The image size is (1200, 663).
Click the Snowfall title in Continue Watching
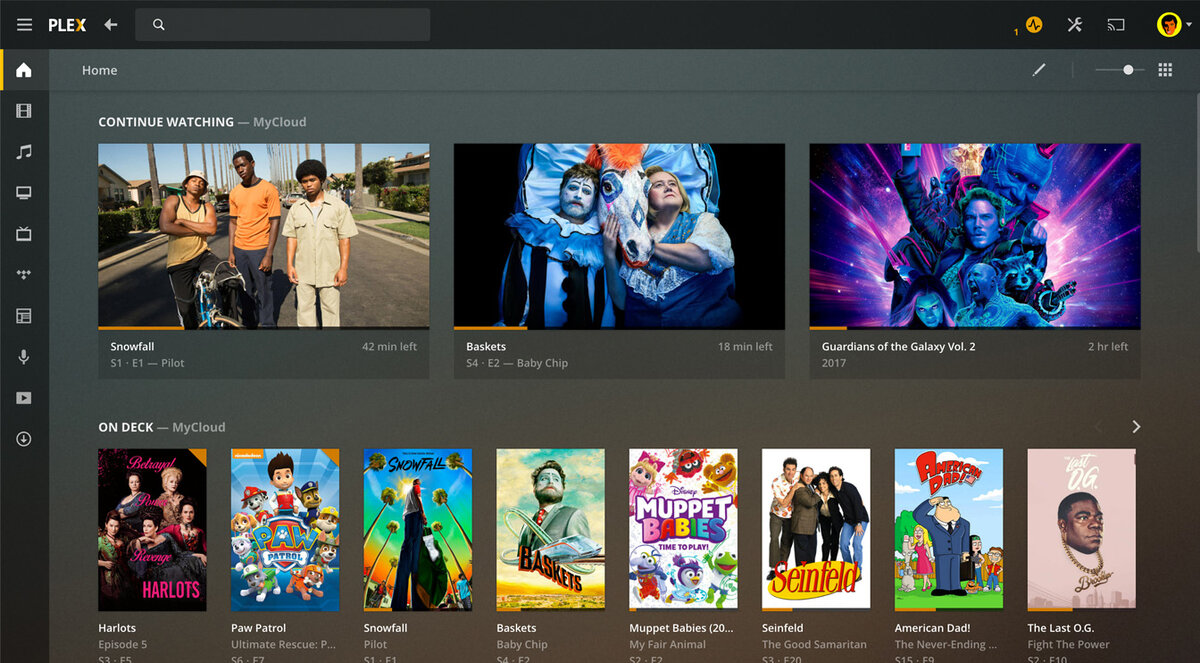click(133, 347)
